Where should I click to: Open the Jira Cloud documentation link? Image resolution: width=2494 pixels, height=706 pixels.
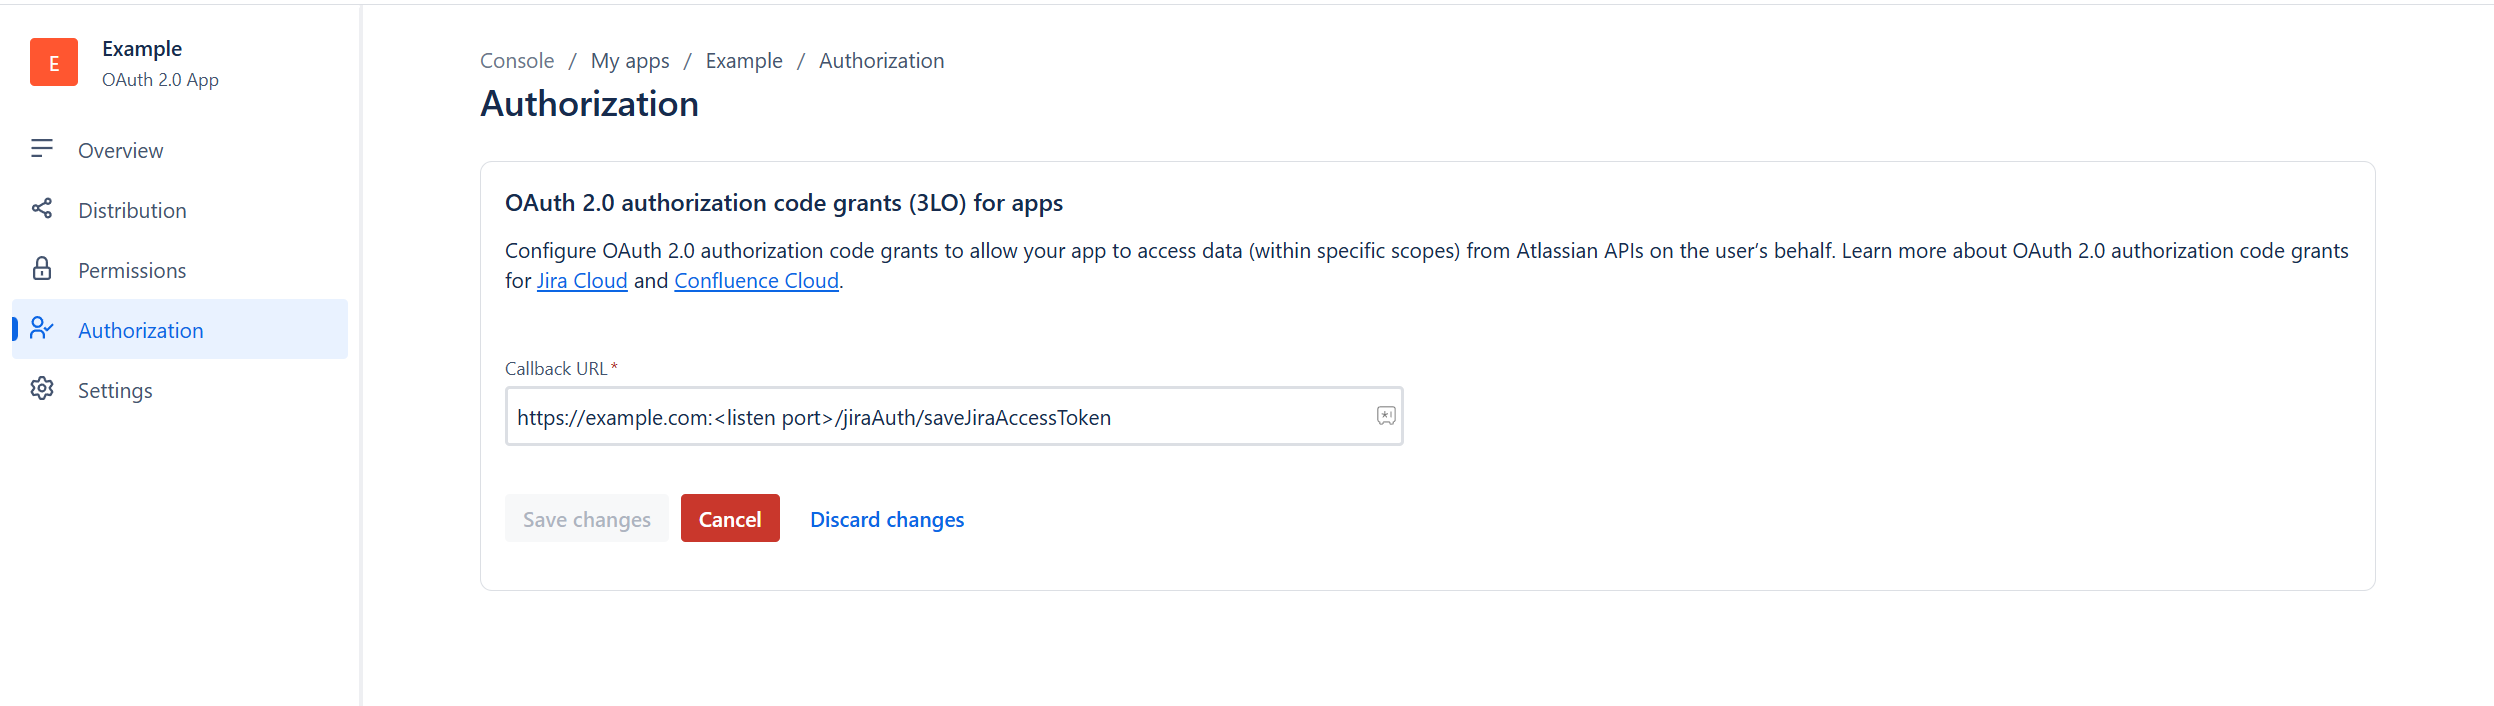[582, 281]
